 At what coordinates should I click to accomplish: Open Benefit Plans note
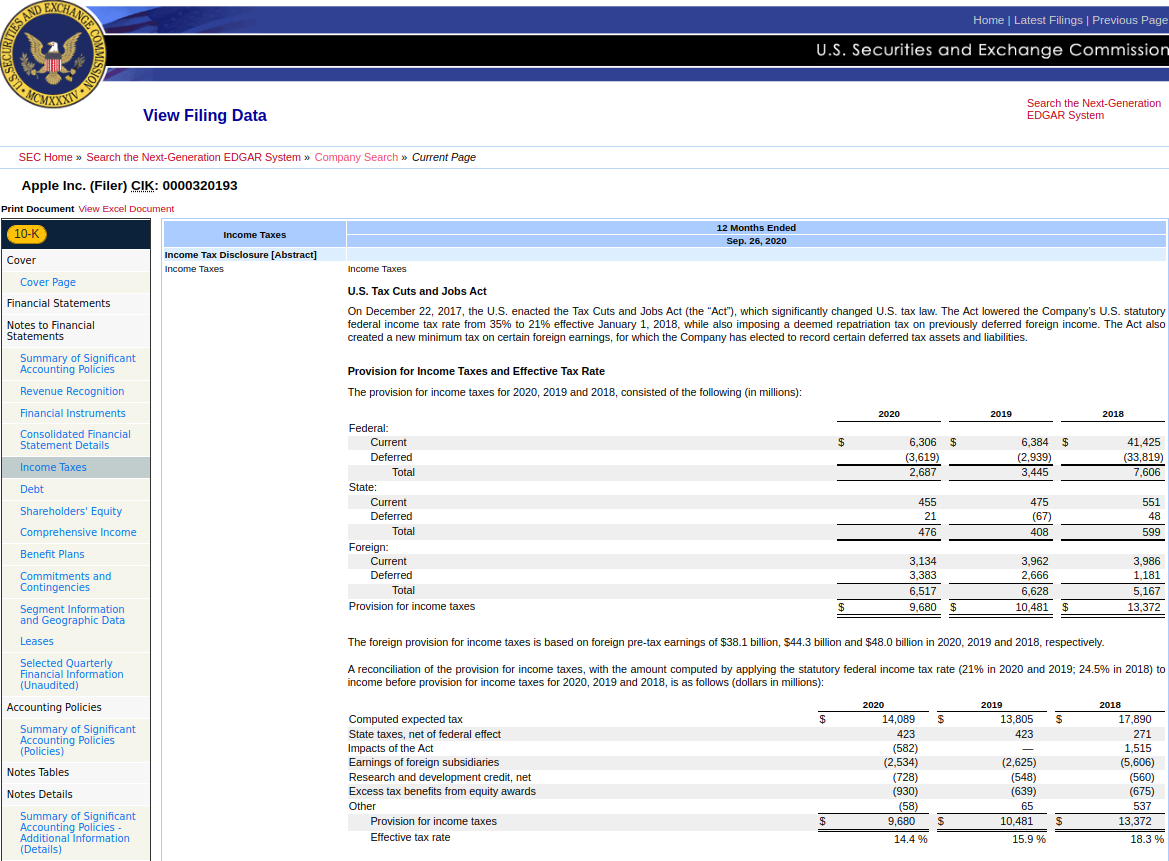(x=52, y=554)
